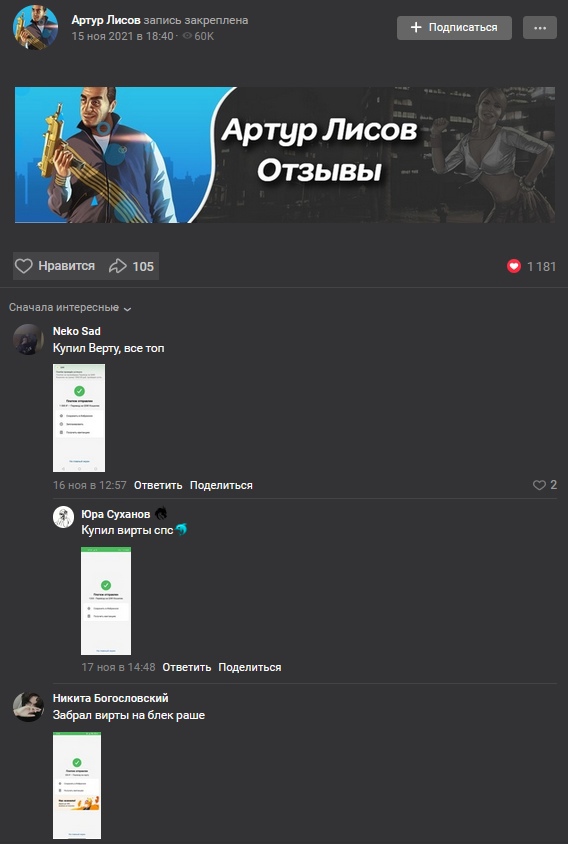Click Ответить under Юра Суханов's reply

(186, 667)
